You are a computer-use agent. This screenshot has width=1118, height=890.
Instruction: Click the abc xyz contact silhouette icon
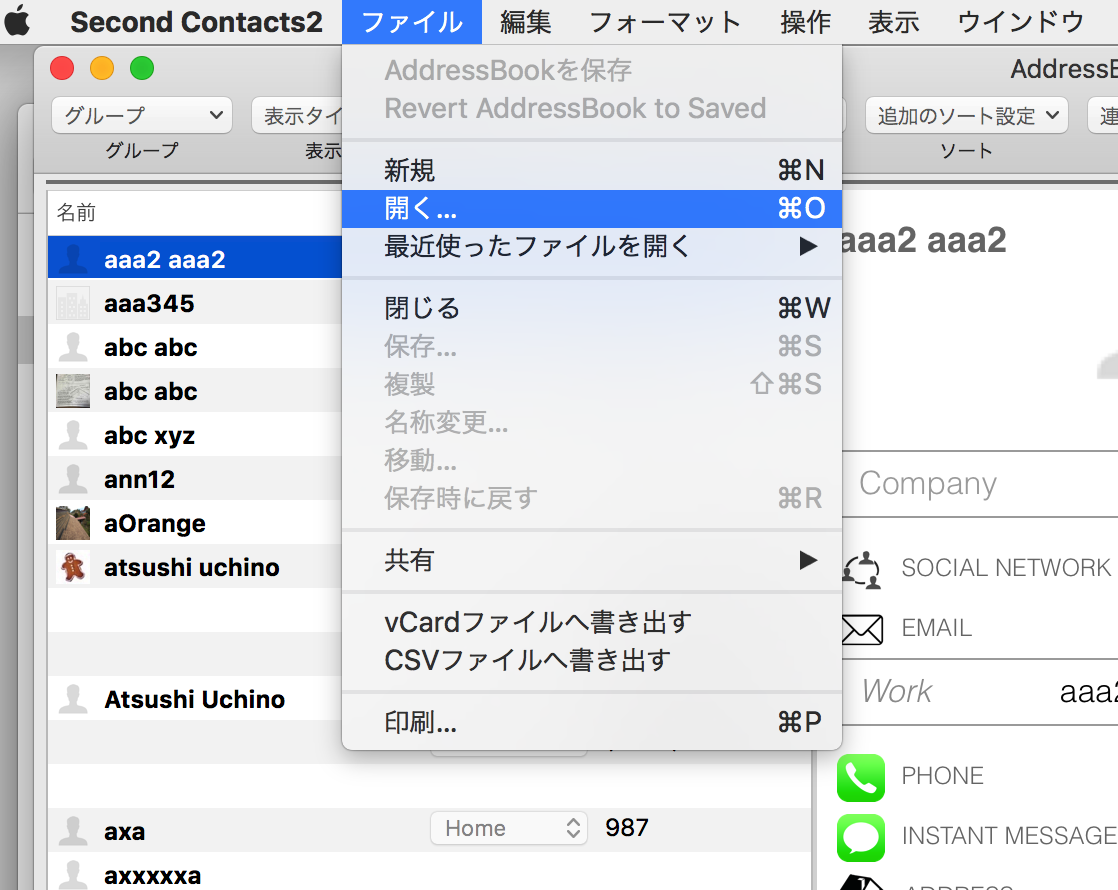pos(73,435)
